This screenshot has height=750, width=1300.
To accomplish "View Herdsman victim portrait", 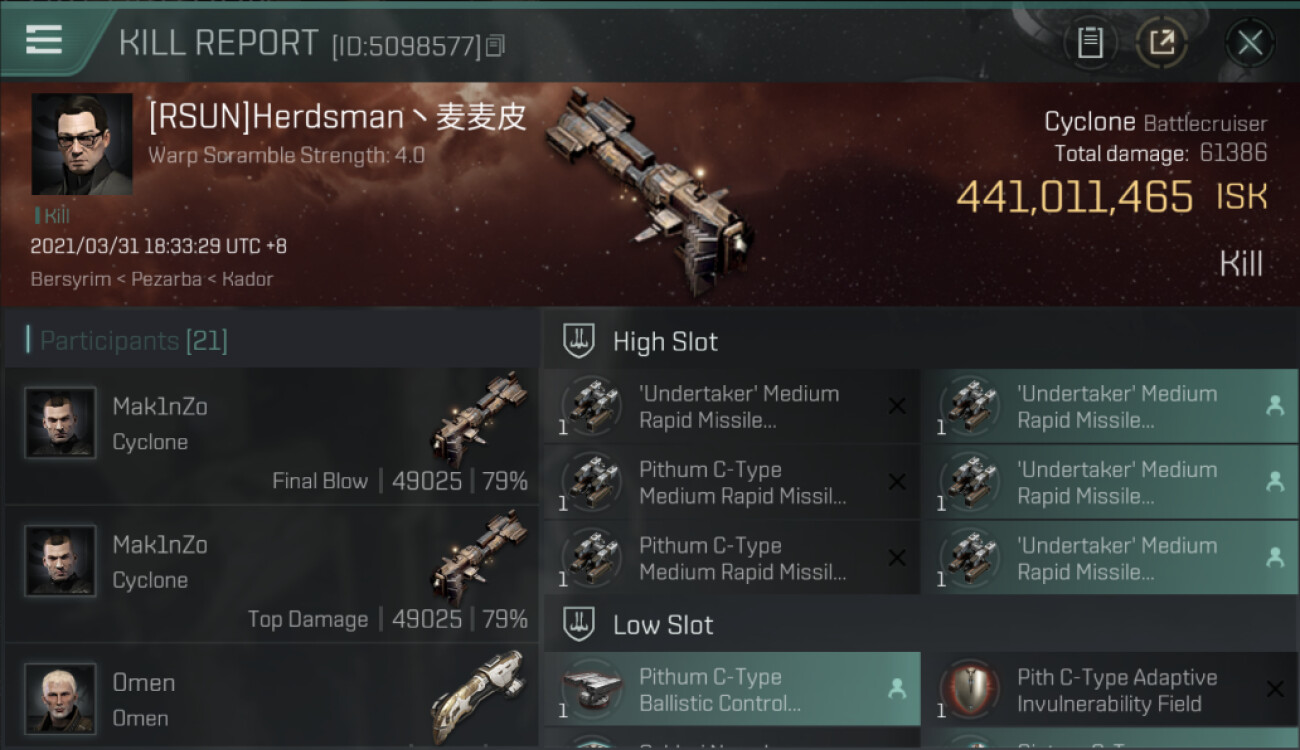I will [x=82, y=145].
